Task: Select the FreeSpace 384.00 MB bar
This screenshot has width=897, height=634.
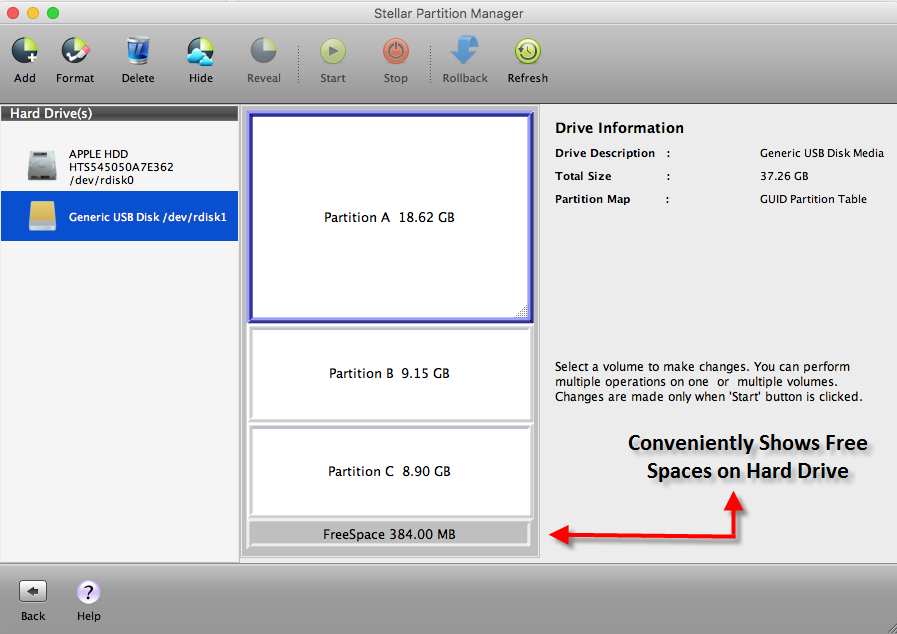Action: tap(390, 534)
